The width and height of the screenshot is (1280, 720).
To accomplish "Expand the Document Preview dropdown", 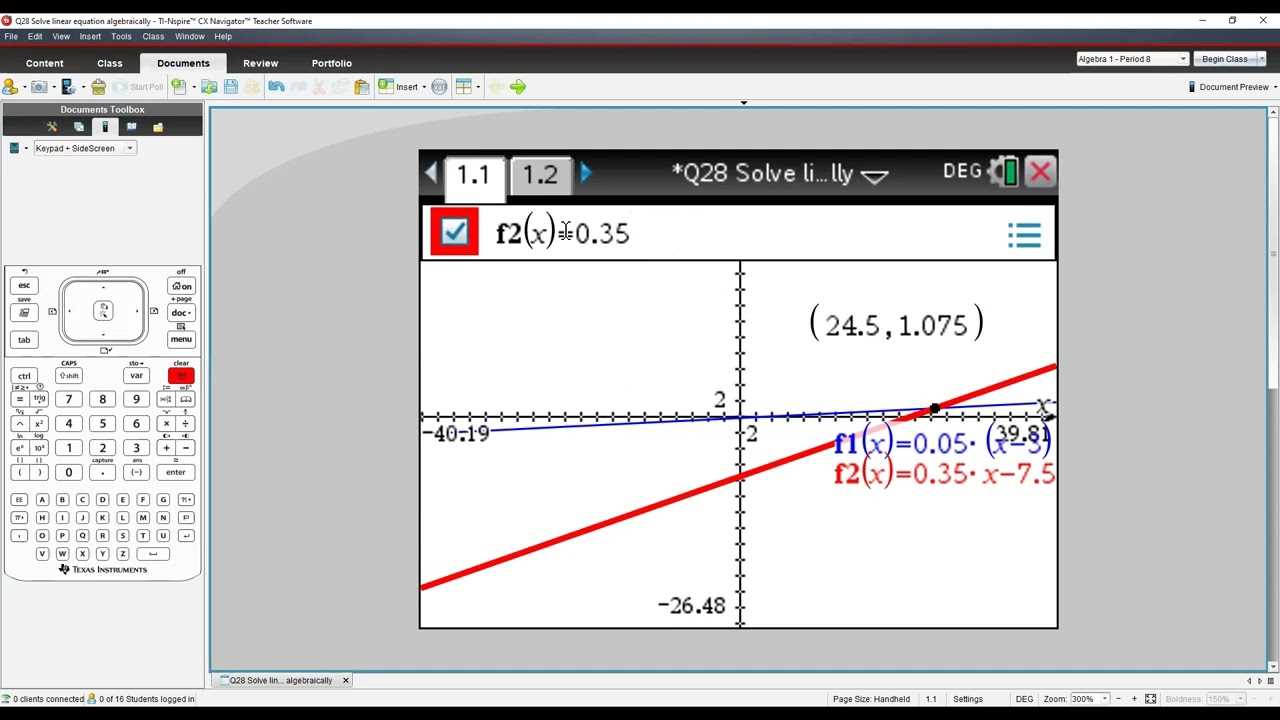I will (x=1275, y=87).
